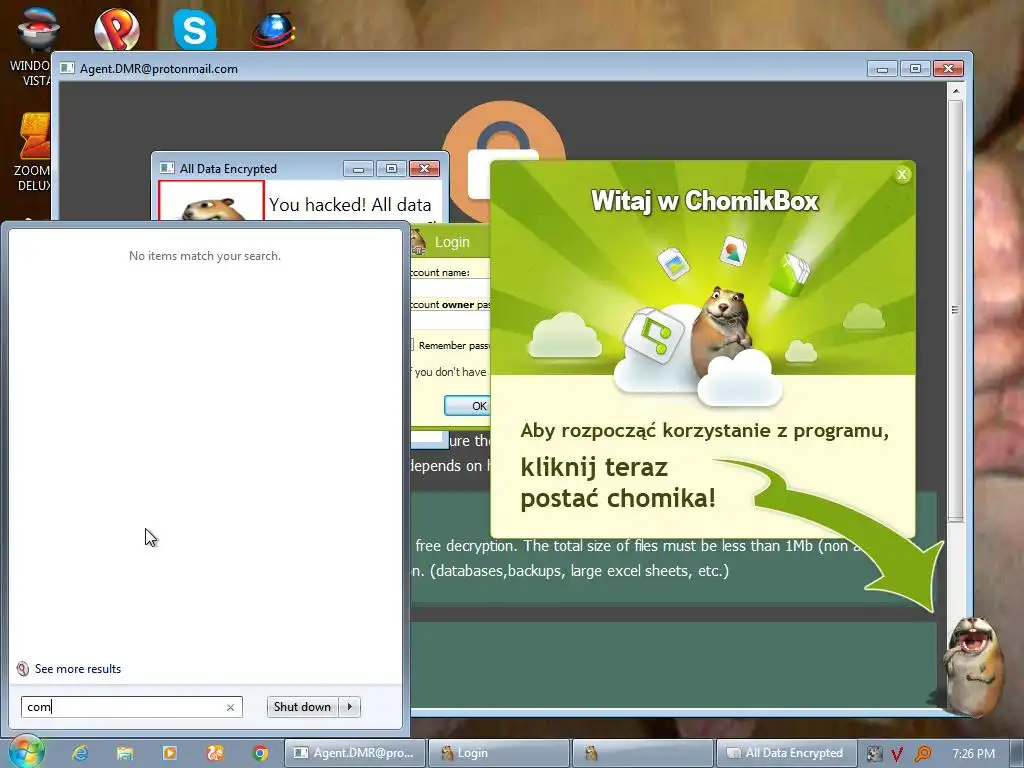Click the Agent.DMR window vertical scrollbar thumb
This screenshot has width=1024, height=768.
955,310
